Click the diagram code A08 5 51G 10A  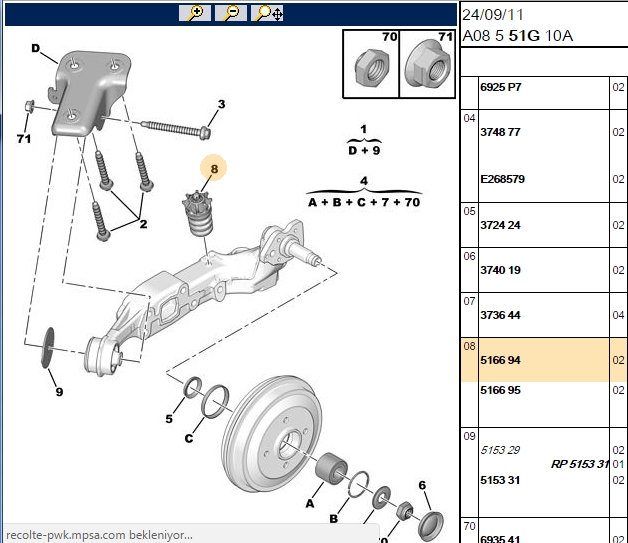pos(517,36)
